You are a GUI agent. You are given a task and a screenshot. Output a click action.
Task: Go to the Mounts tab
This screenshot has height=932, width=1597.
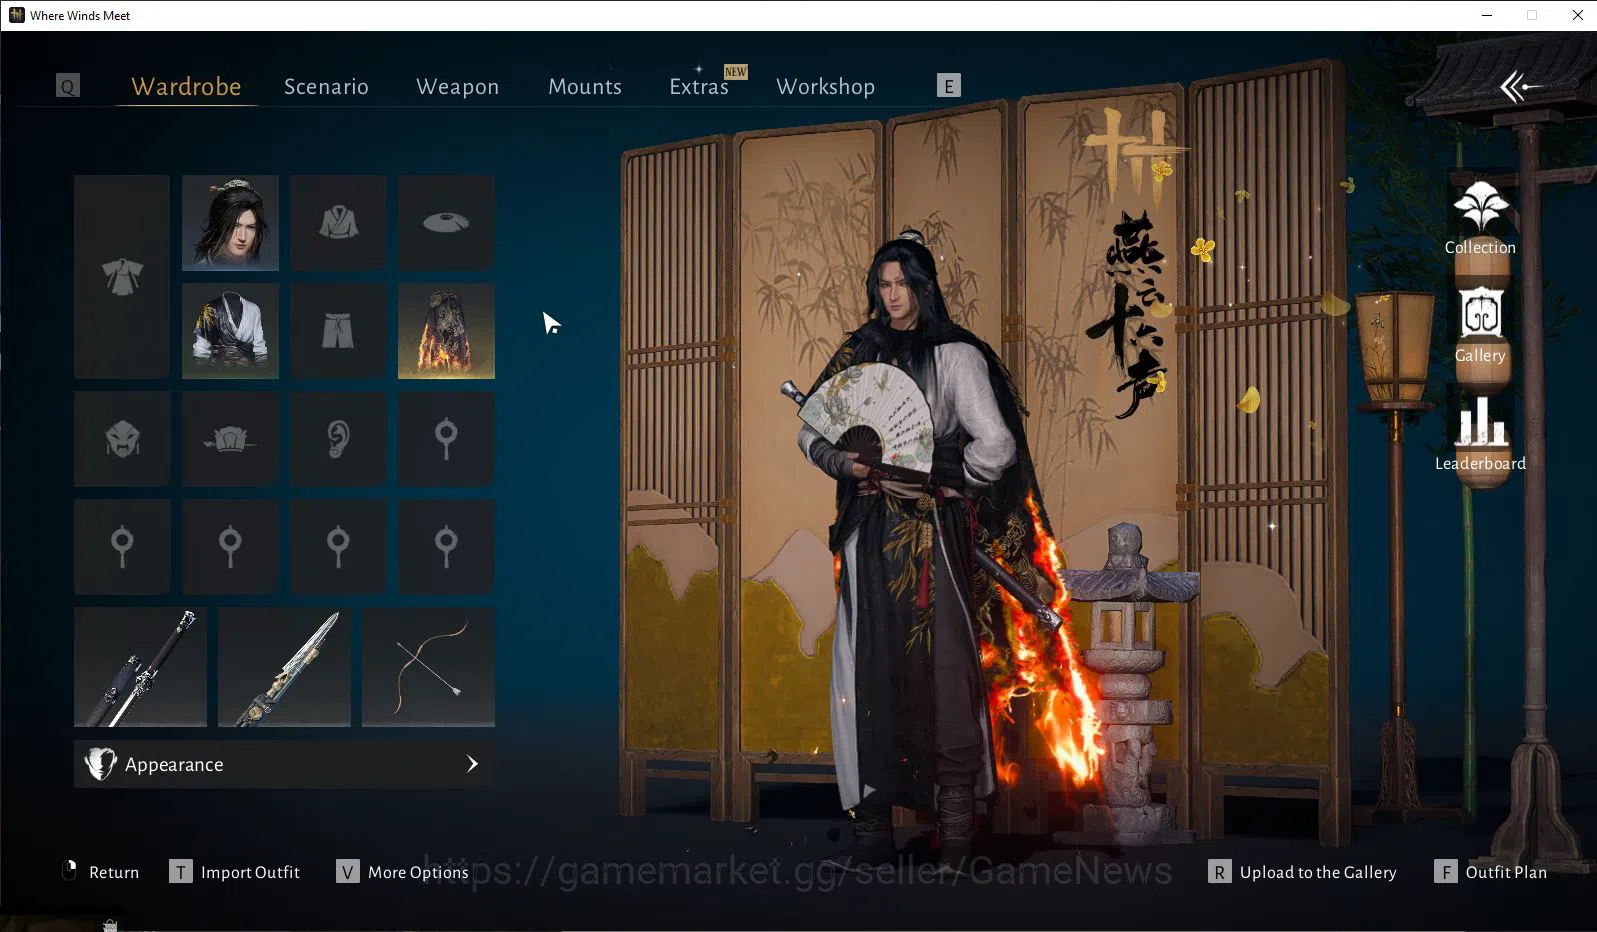[x=585, y=87]
